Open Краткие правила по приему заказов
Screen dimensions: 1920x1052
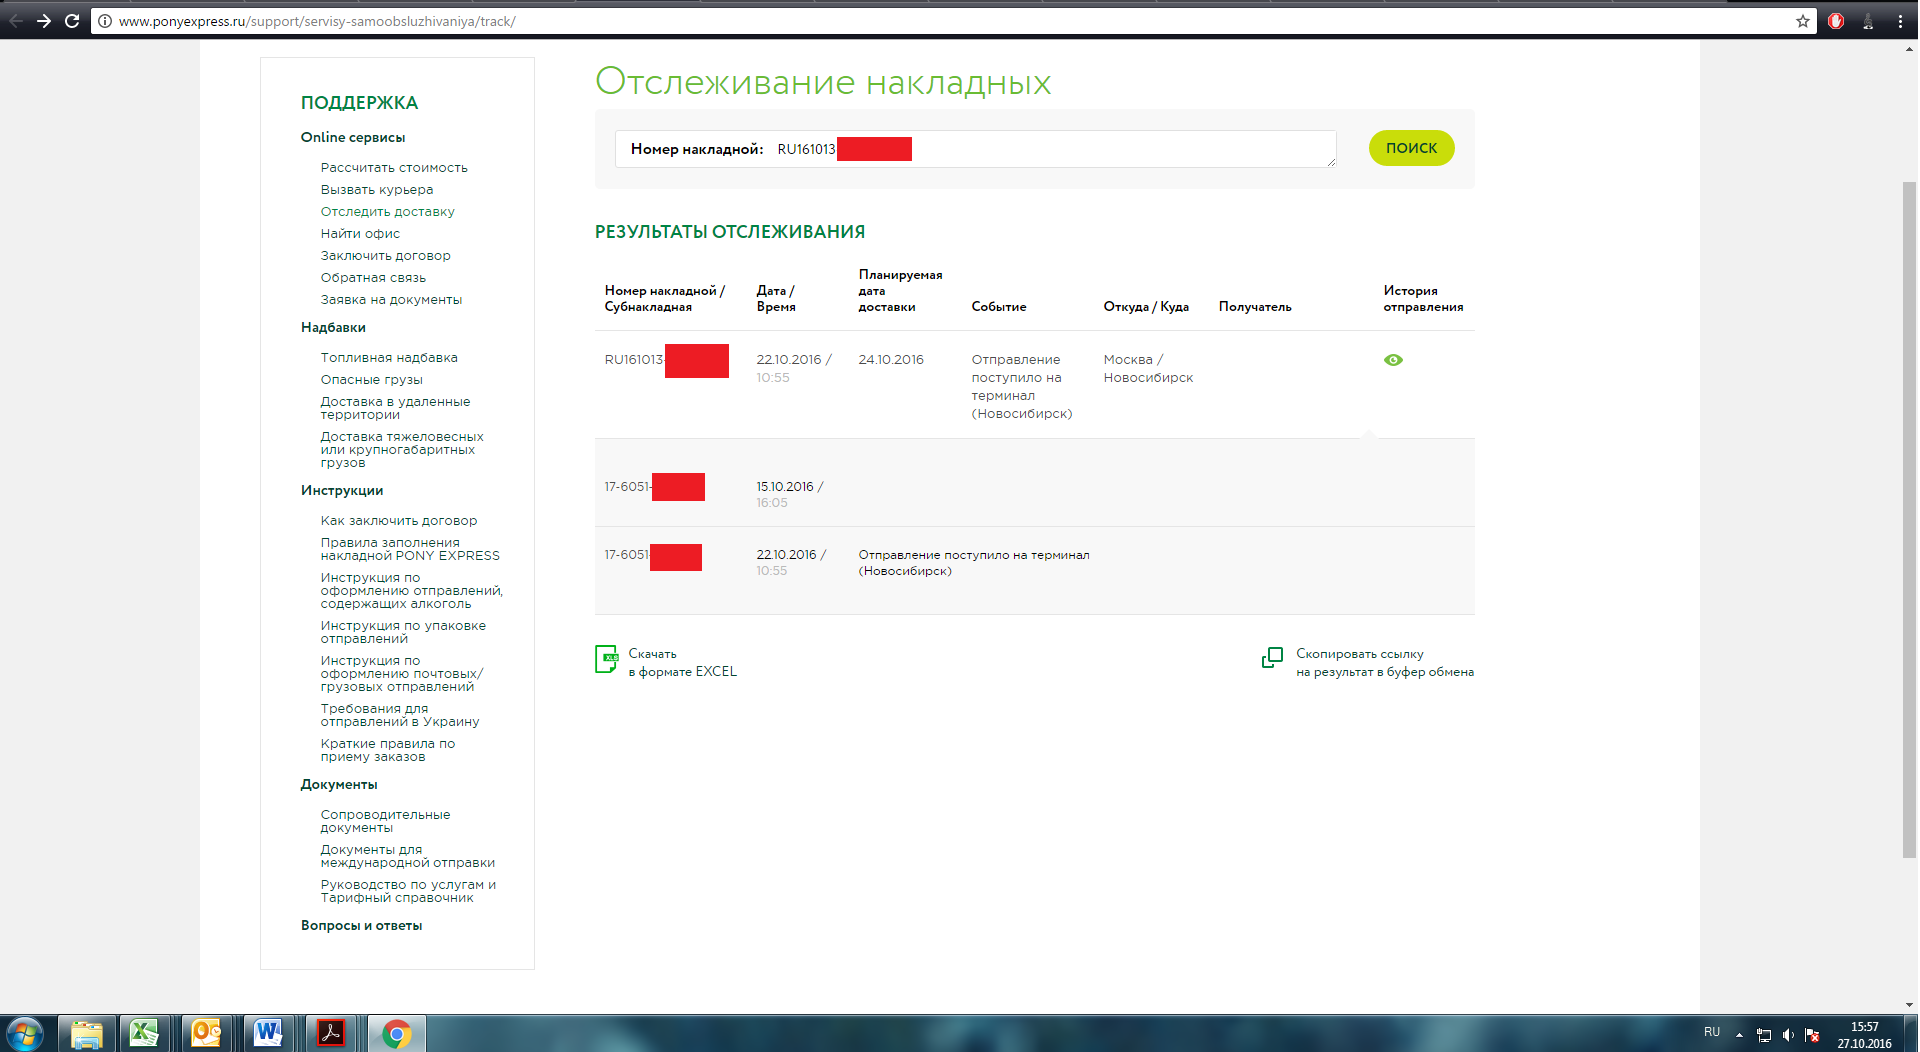click(388, 750)
